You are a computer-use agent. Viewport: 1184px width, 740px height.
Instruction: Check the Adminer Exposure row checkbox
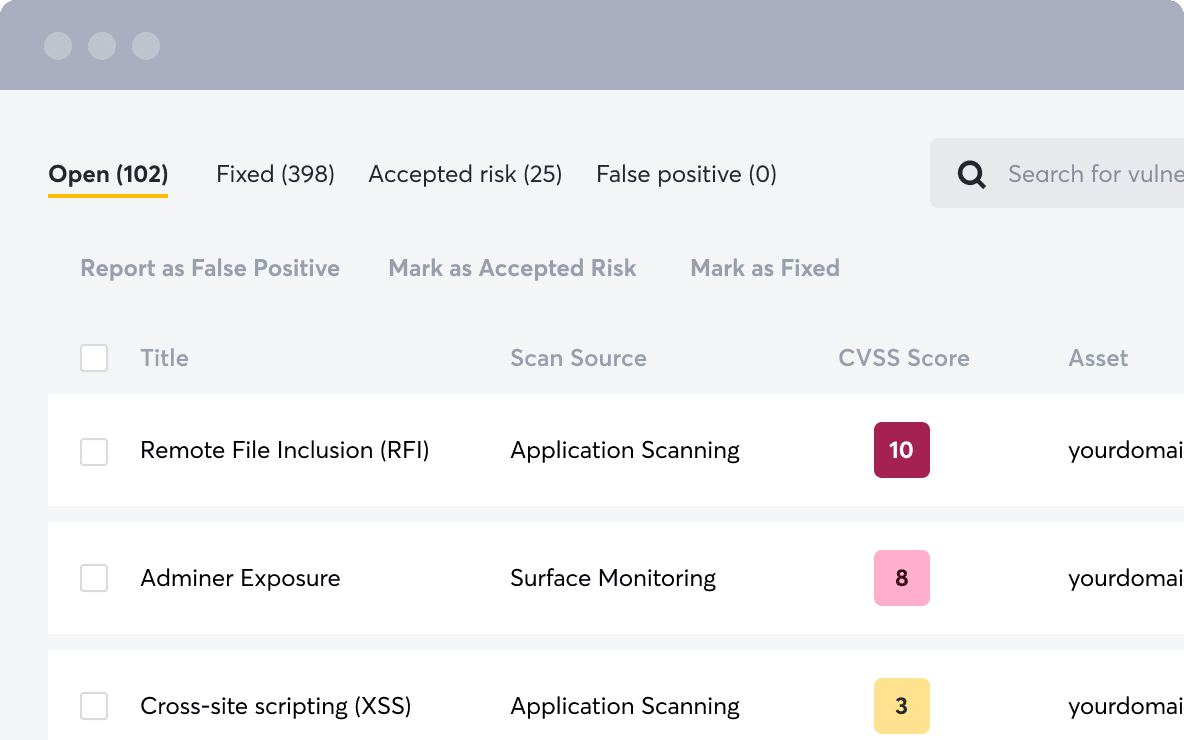click(x=93, y=578)
